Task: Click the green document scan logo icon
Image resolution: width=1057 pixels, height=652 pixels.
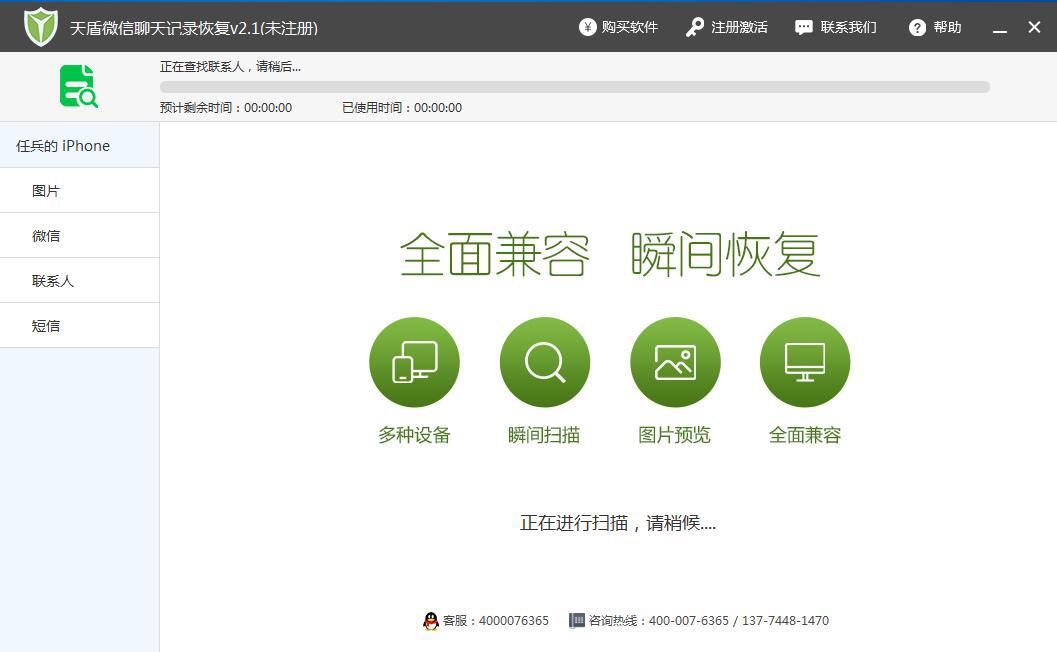Action: tap(78, 86)
